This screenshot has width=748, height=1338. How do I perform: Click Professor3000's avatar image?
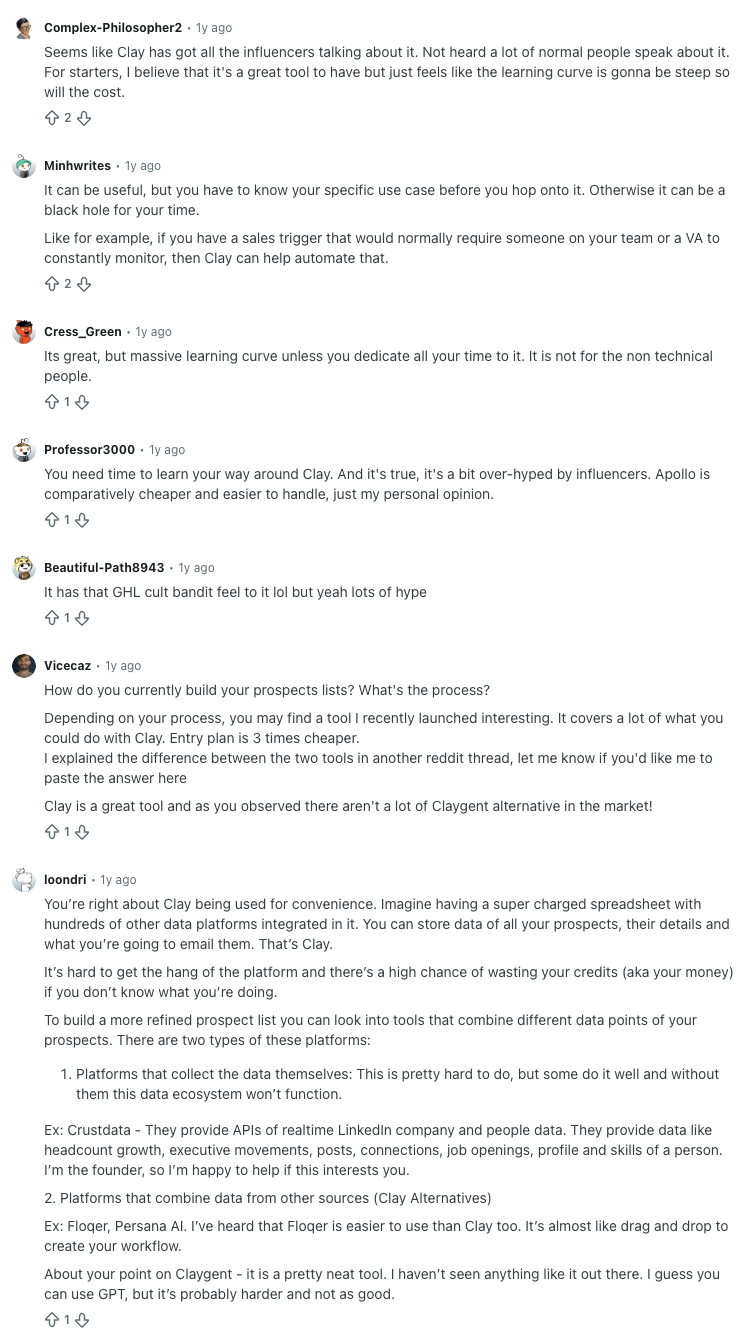click(x=23, y=449)
